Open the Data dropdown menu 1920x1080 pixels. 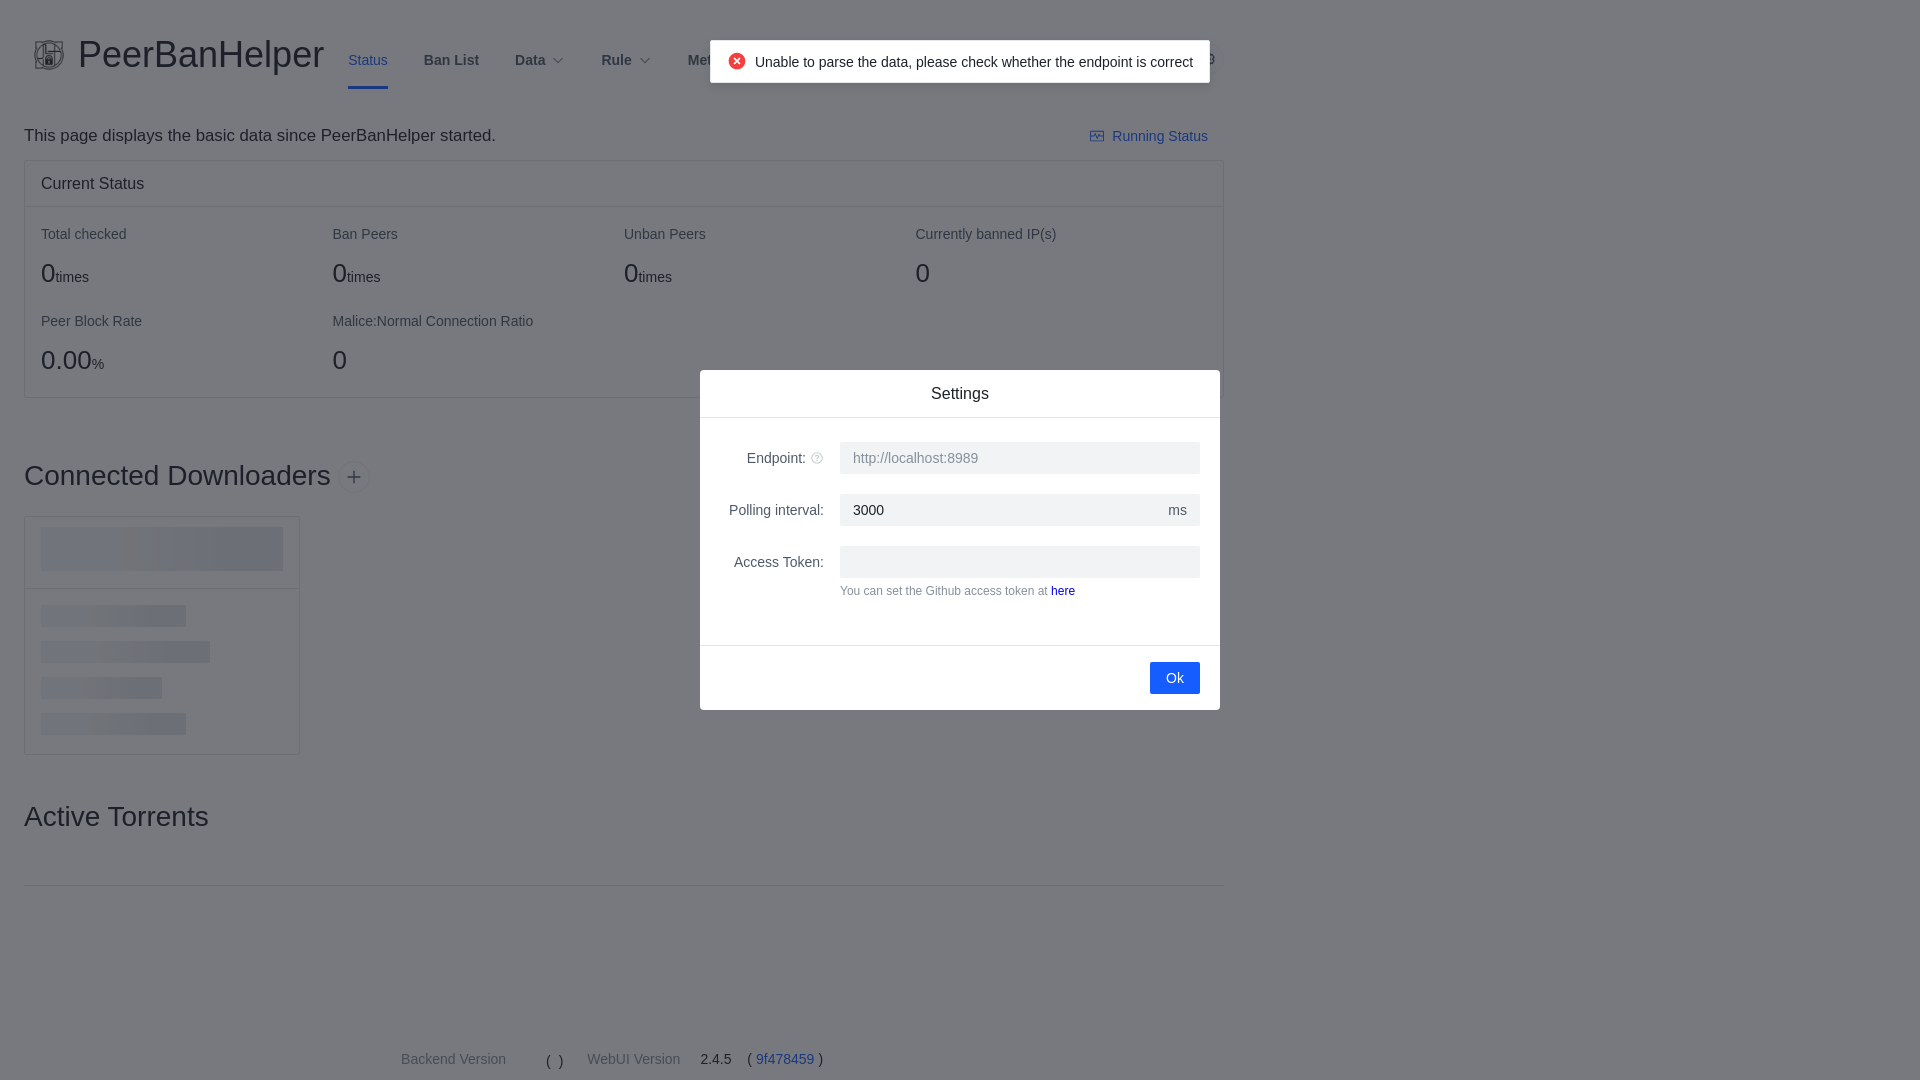point(540,60)
